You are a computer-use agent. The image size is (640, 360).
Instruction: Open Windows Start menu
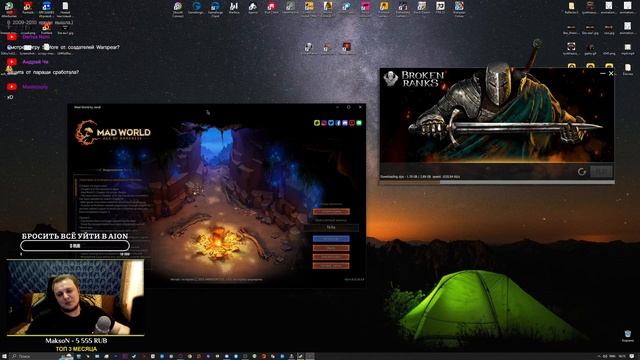click(3, 356)
